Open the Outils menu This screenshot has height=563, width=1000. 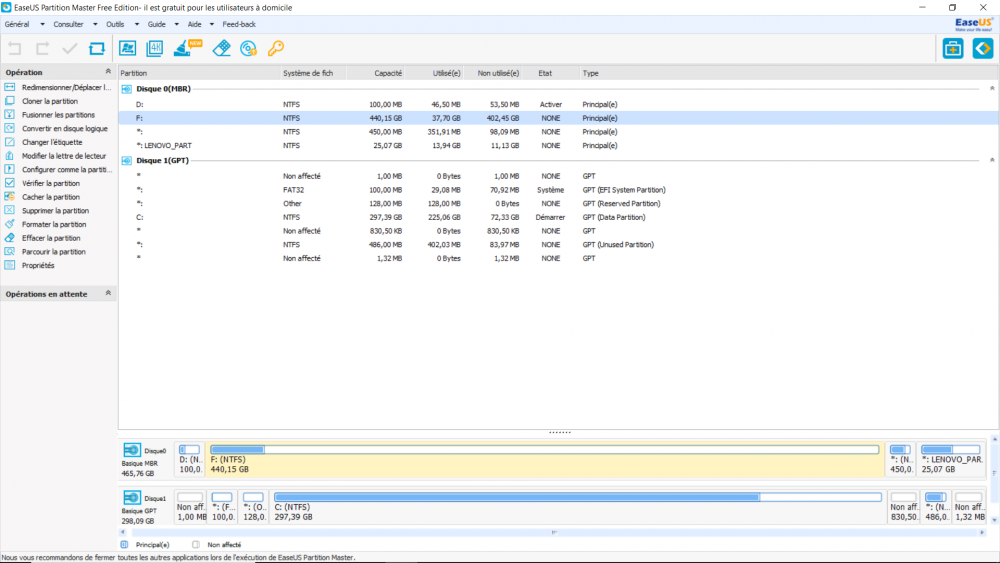click(115, 23)
